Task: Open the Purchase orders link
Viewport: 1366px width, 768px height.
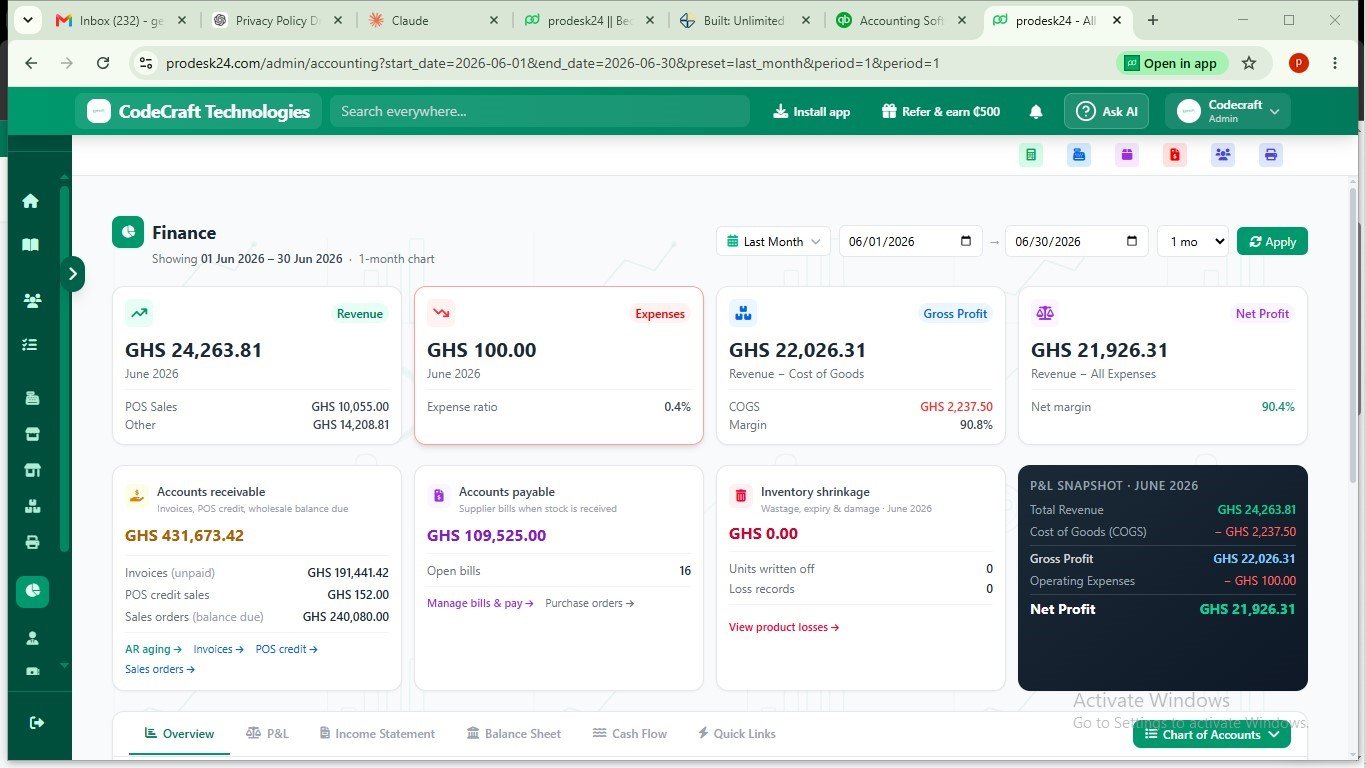Action: [x=589, y=603]
